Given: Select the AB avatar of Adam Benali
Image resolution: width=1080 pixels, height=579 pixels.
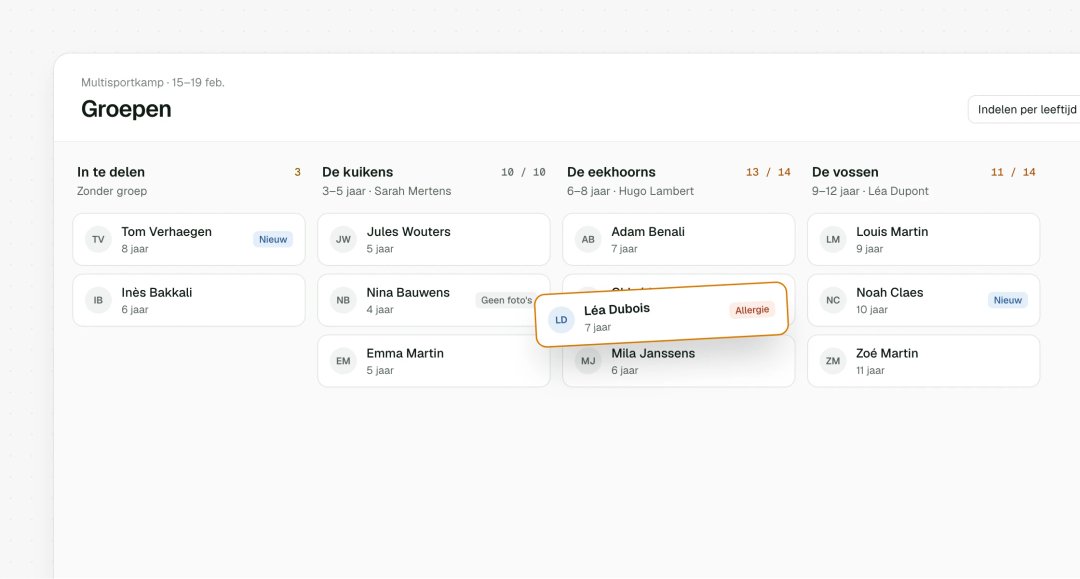Looking at the screenshot, I should click(x=588, y=240).
